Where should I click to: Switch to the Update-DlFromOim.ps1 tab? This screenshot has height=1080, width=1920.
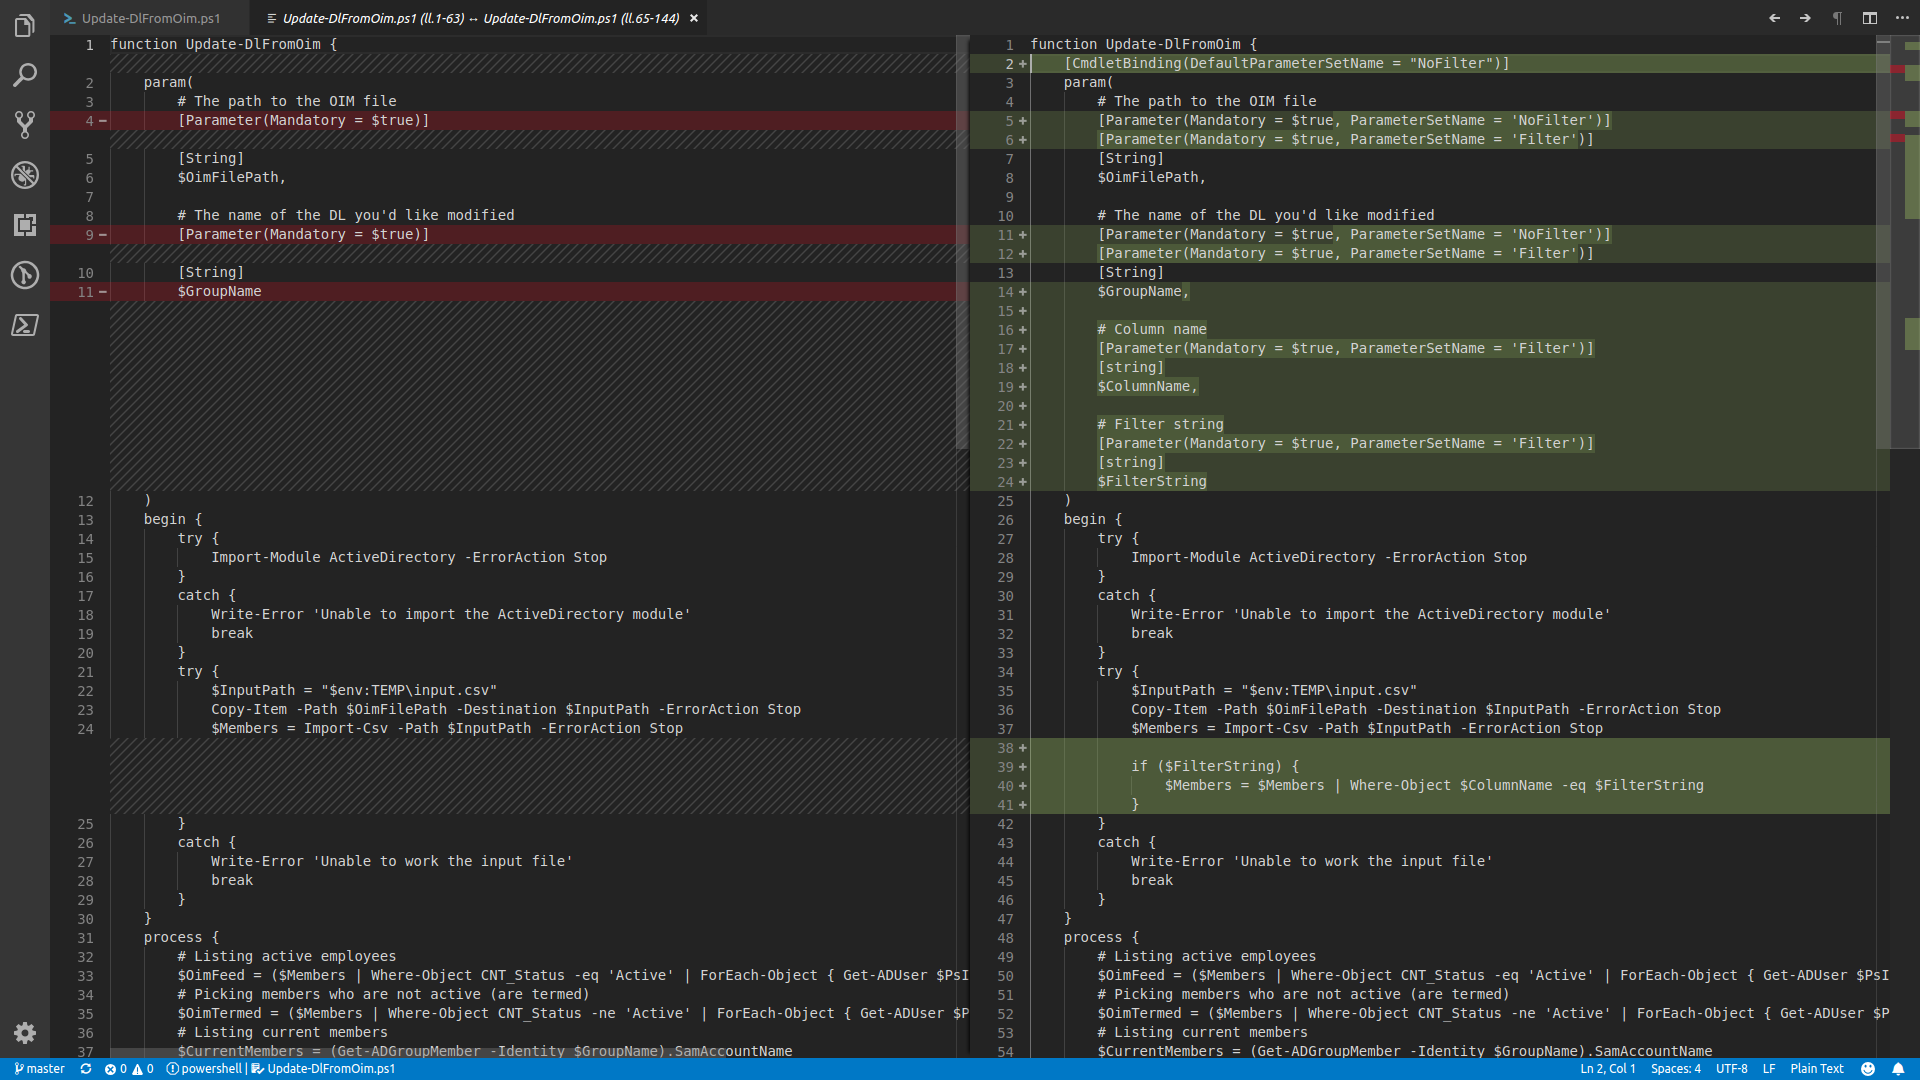click(148, 18)
